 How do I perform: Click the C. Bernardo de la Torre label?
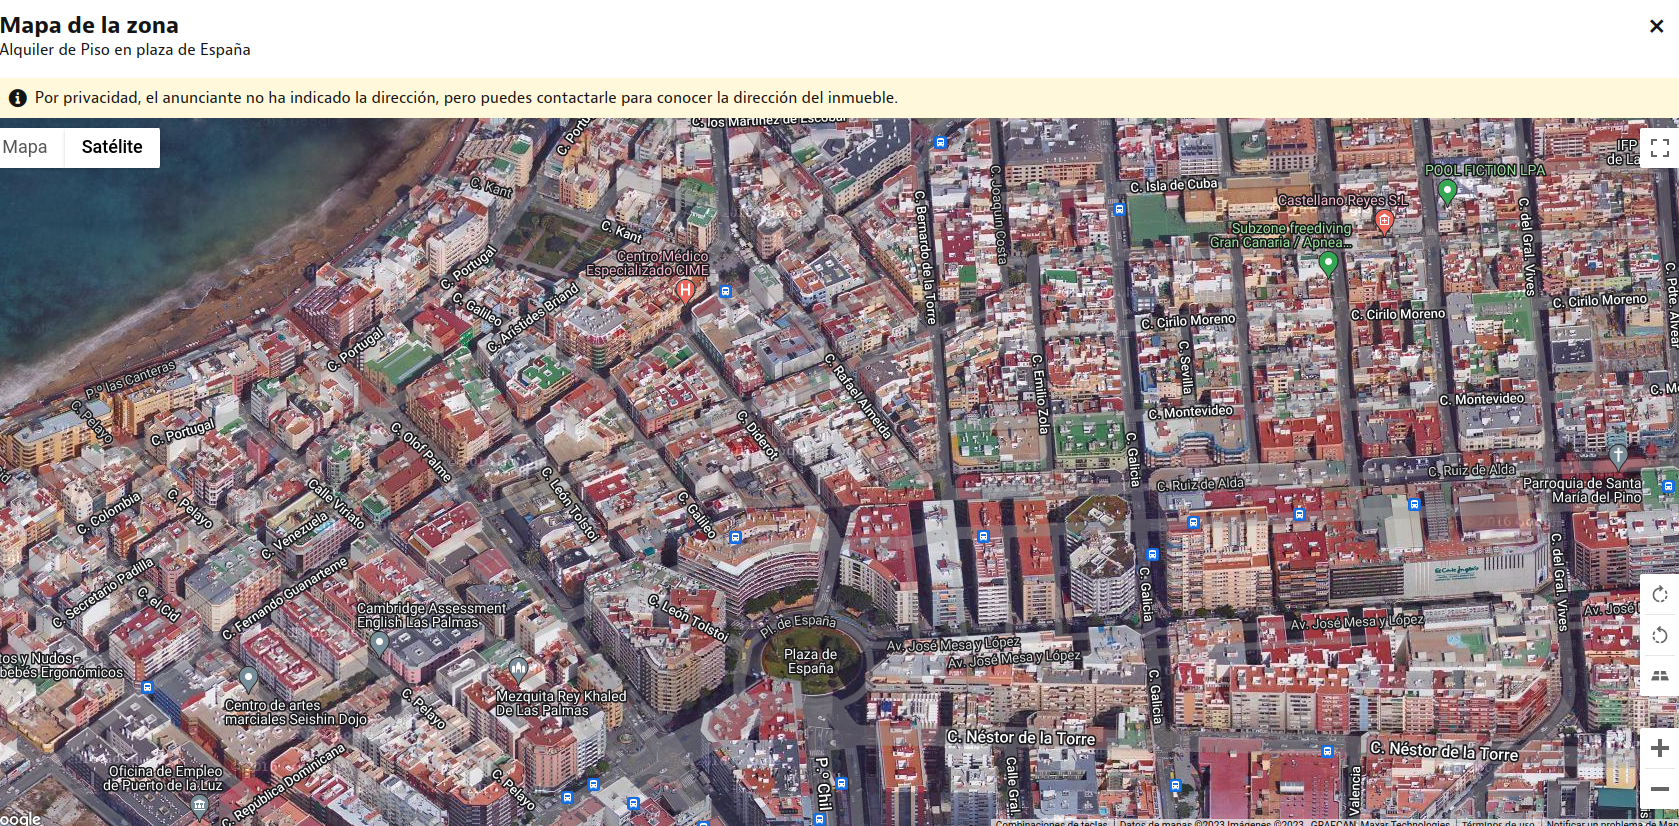(x=924, y=258)
